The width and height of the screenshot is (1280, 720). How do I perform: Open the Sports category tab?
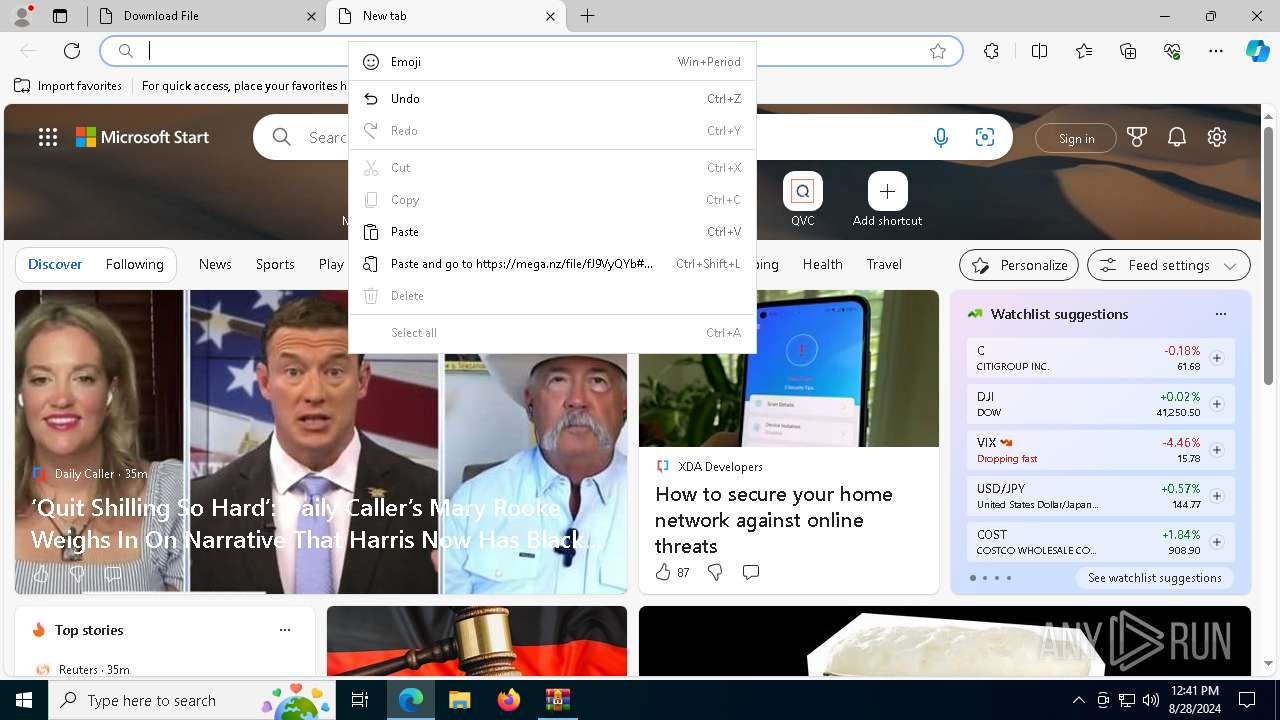click(x=275, y=264)
